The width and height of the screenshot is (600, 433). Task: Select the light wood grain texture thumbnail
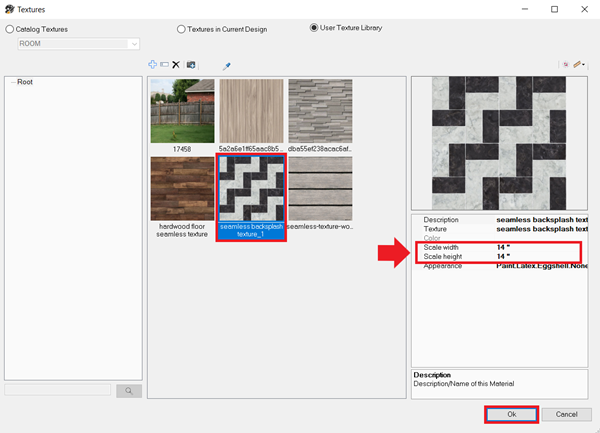(x=251, y=111)
